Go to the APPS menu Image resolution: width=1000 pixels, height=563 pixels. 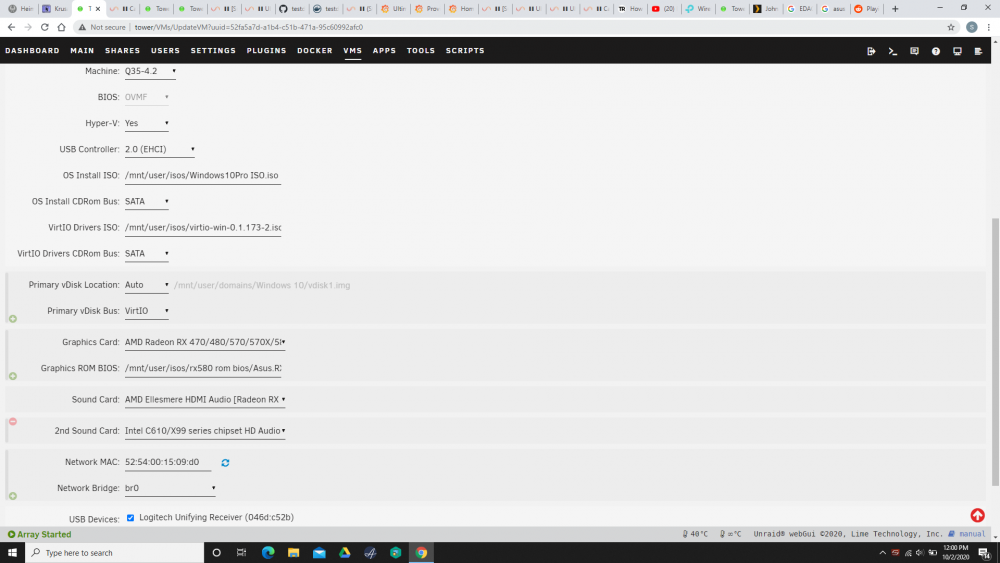tap(384, 50)
